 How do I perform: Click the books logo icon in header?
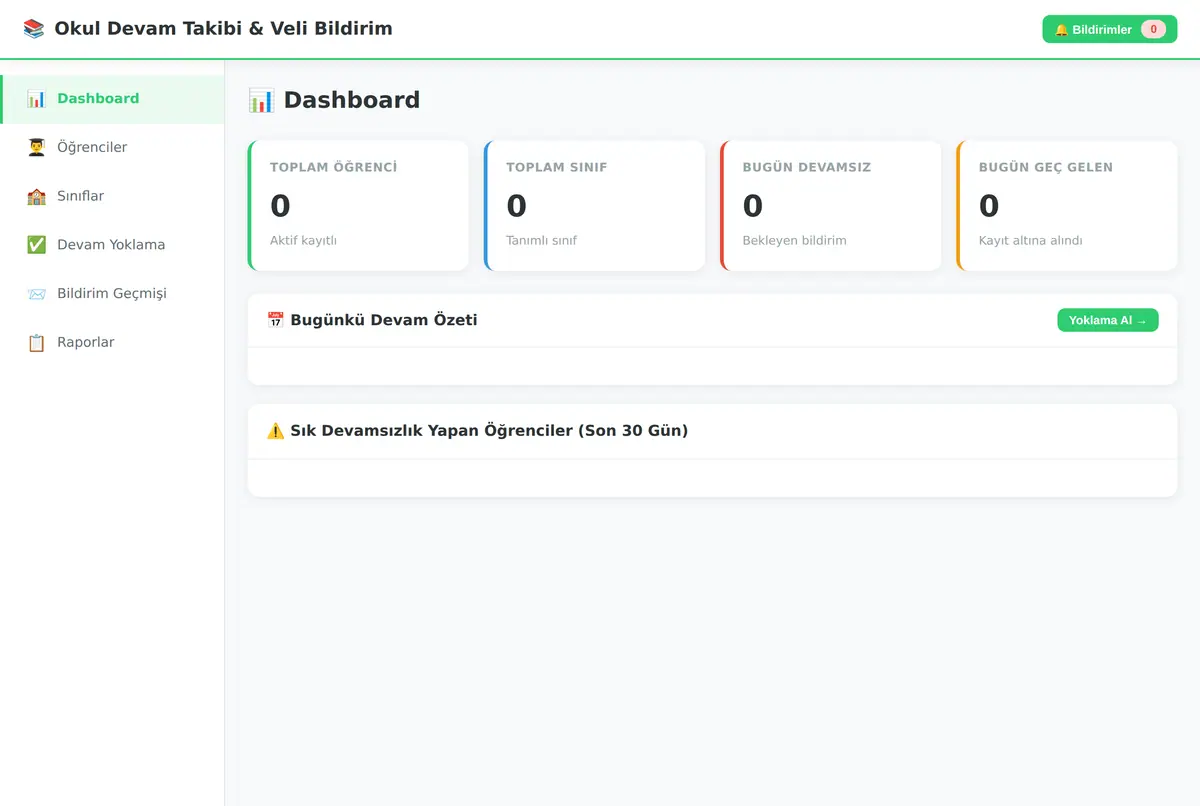[34, 29]
